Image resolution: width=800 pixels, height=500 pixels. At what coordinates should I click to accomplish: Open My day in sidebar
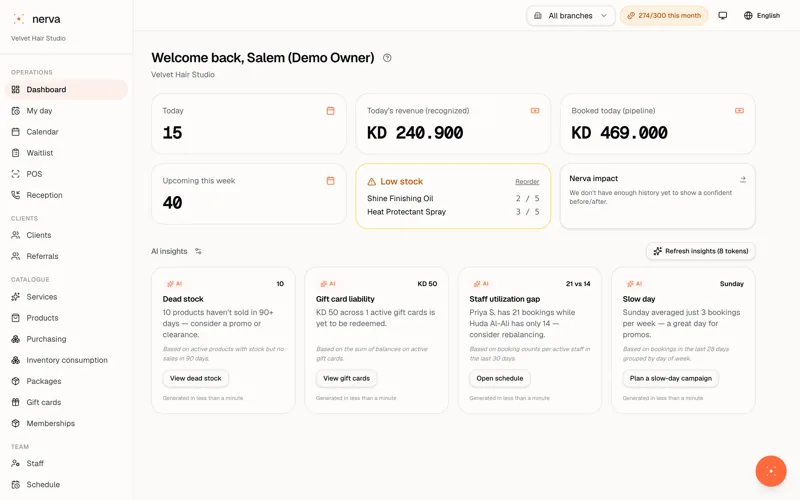[x=66, y=111]
